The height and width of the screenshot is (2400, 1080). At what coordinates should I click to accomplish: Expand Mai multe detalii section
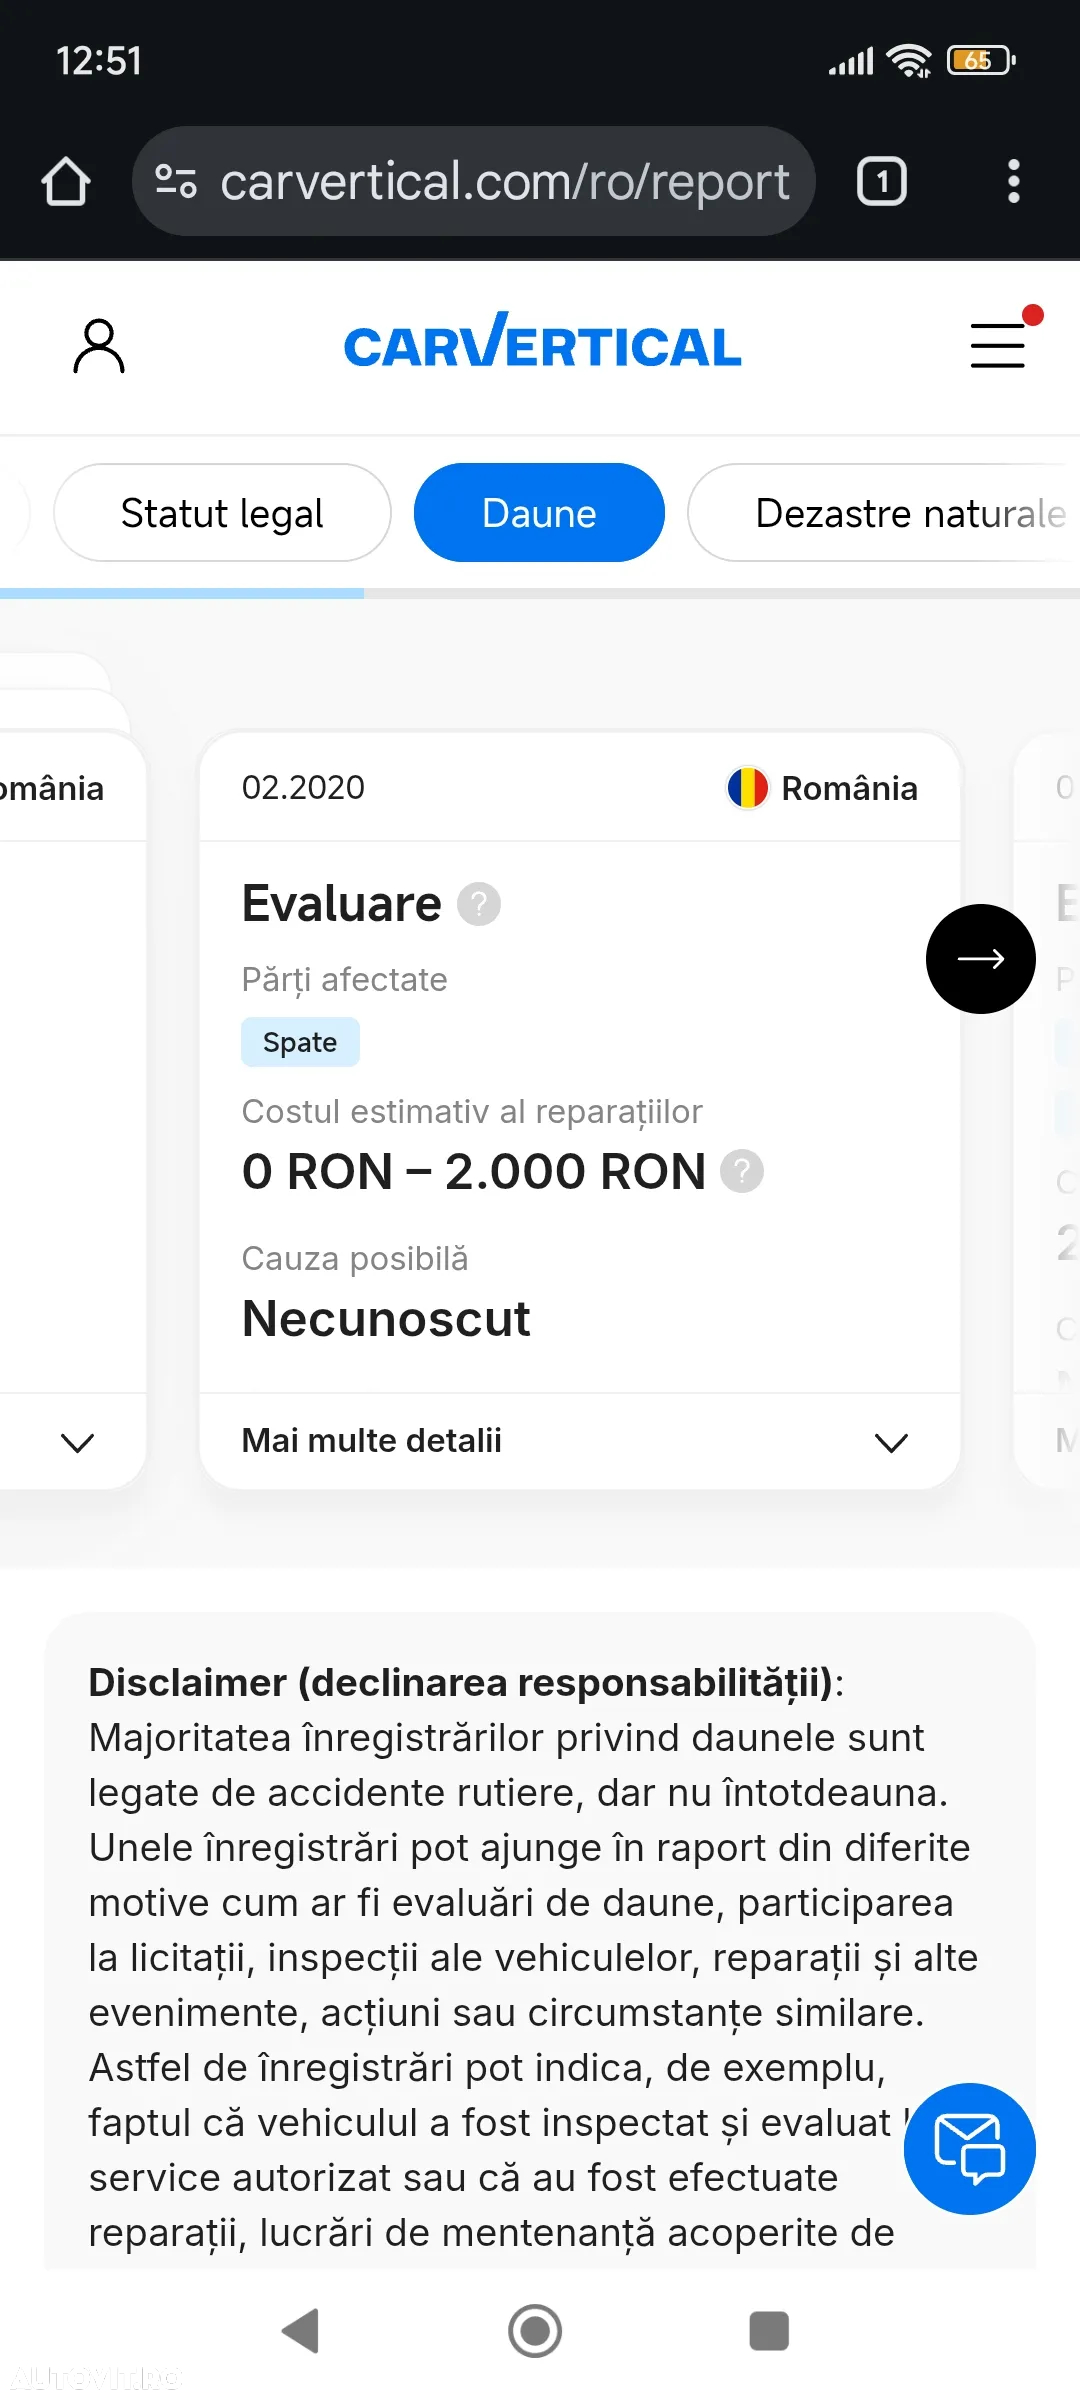(x=580, y=1441)
